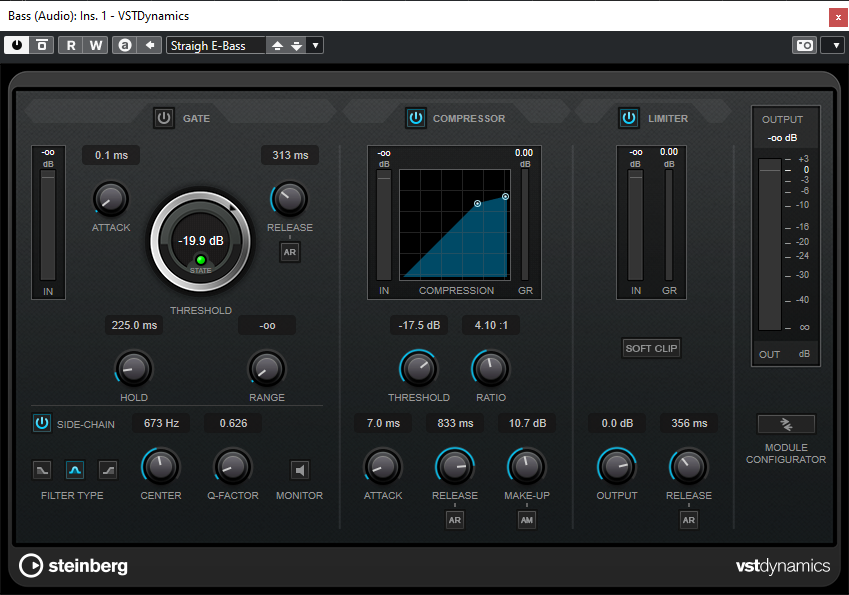Click the Gate range value -oo field
Screen dimensions: 849x595
pos(267,325)
